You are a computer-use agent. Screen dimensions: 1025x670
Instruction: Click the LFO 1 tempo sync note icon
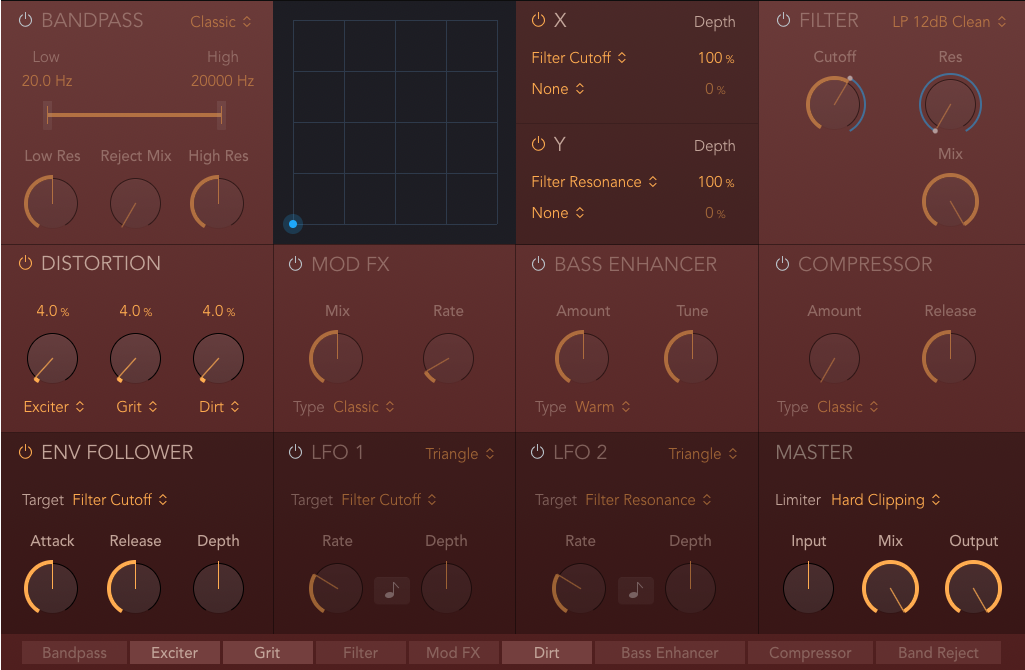click(x=392, y=590)
